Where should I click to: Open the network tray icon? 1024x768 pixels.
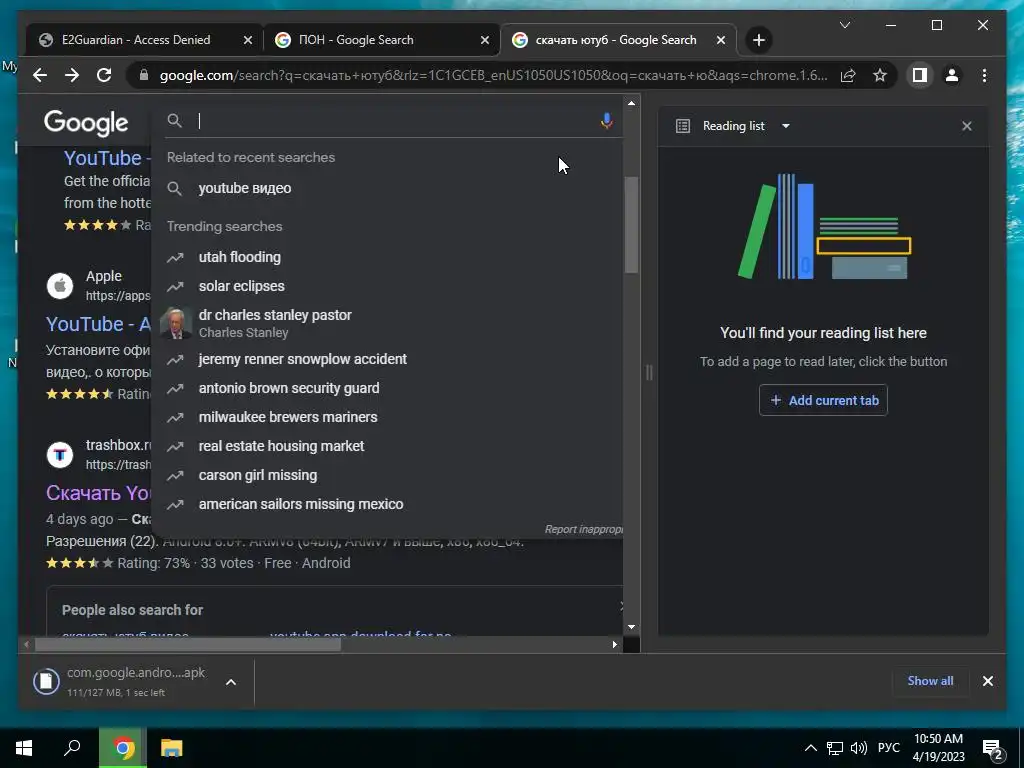pos(835,748)
